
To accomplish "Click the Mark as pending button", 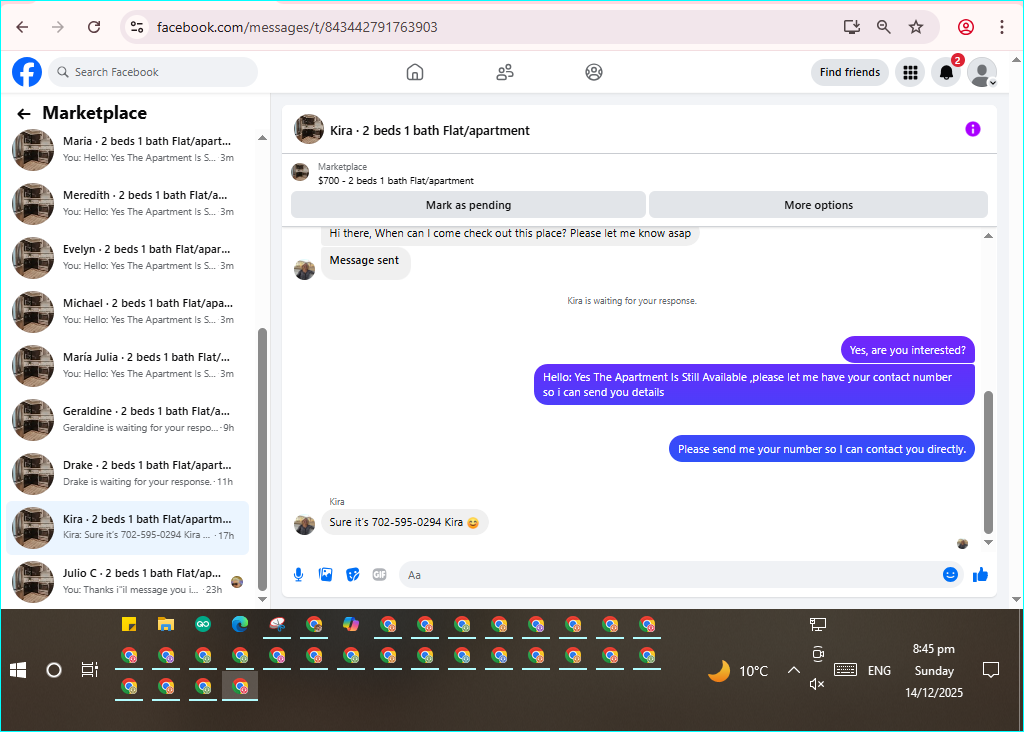I will pyautogui.click(x=468, y=205).
